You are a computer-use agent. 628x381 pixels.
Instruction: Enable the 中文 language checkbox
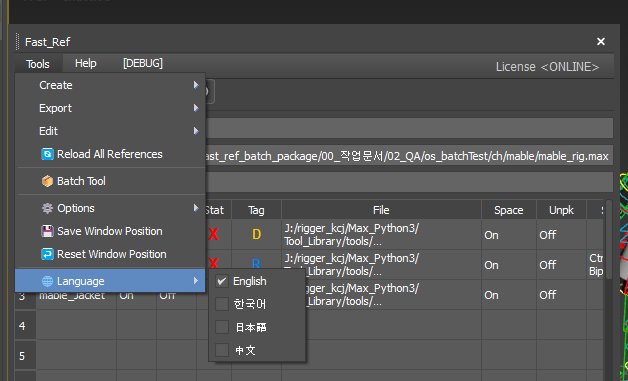[x=221, y=350]
